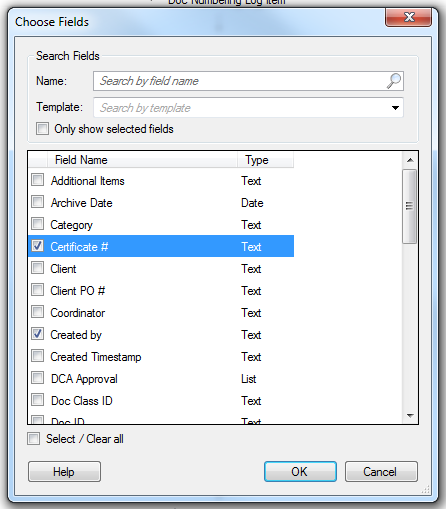Open Help for Choose Fields
The width and height of the screenshot is (446, 509).
click(x=64, y=472)
